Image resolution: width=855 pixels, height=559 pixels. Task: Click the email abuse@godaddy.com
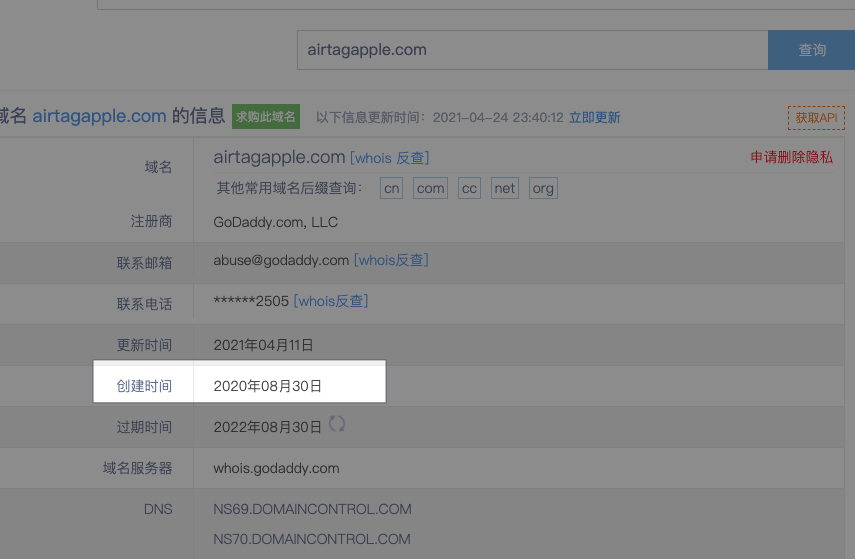(281, 261)
